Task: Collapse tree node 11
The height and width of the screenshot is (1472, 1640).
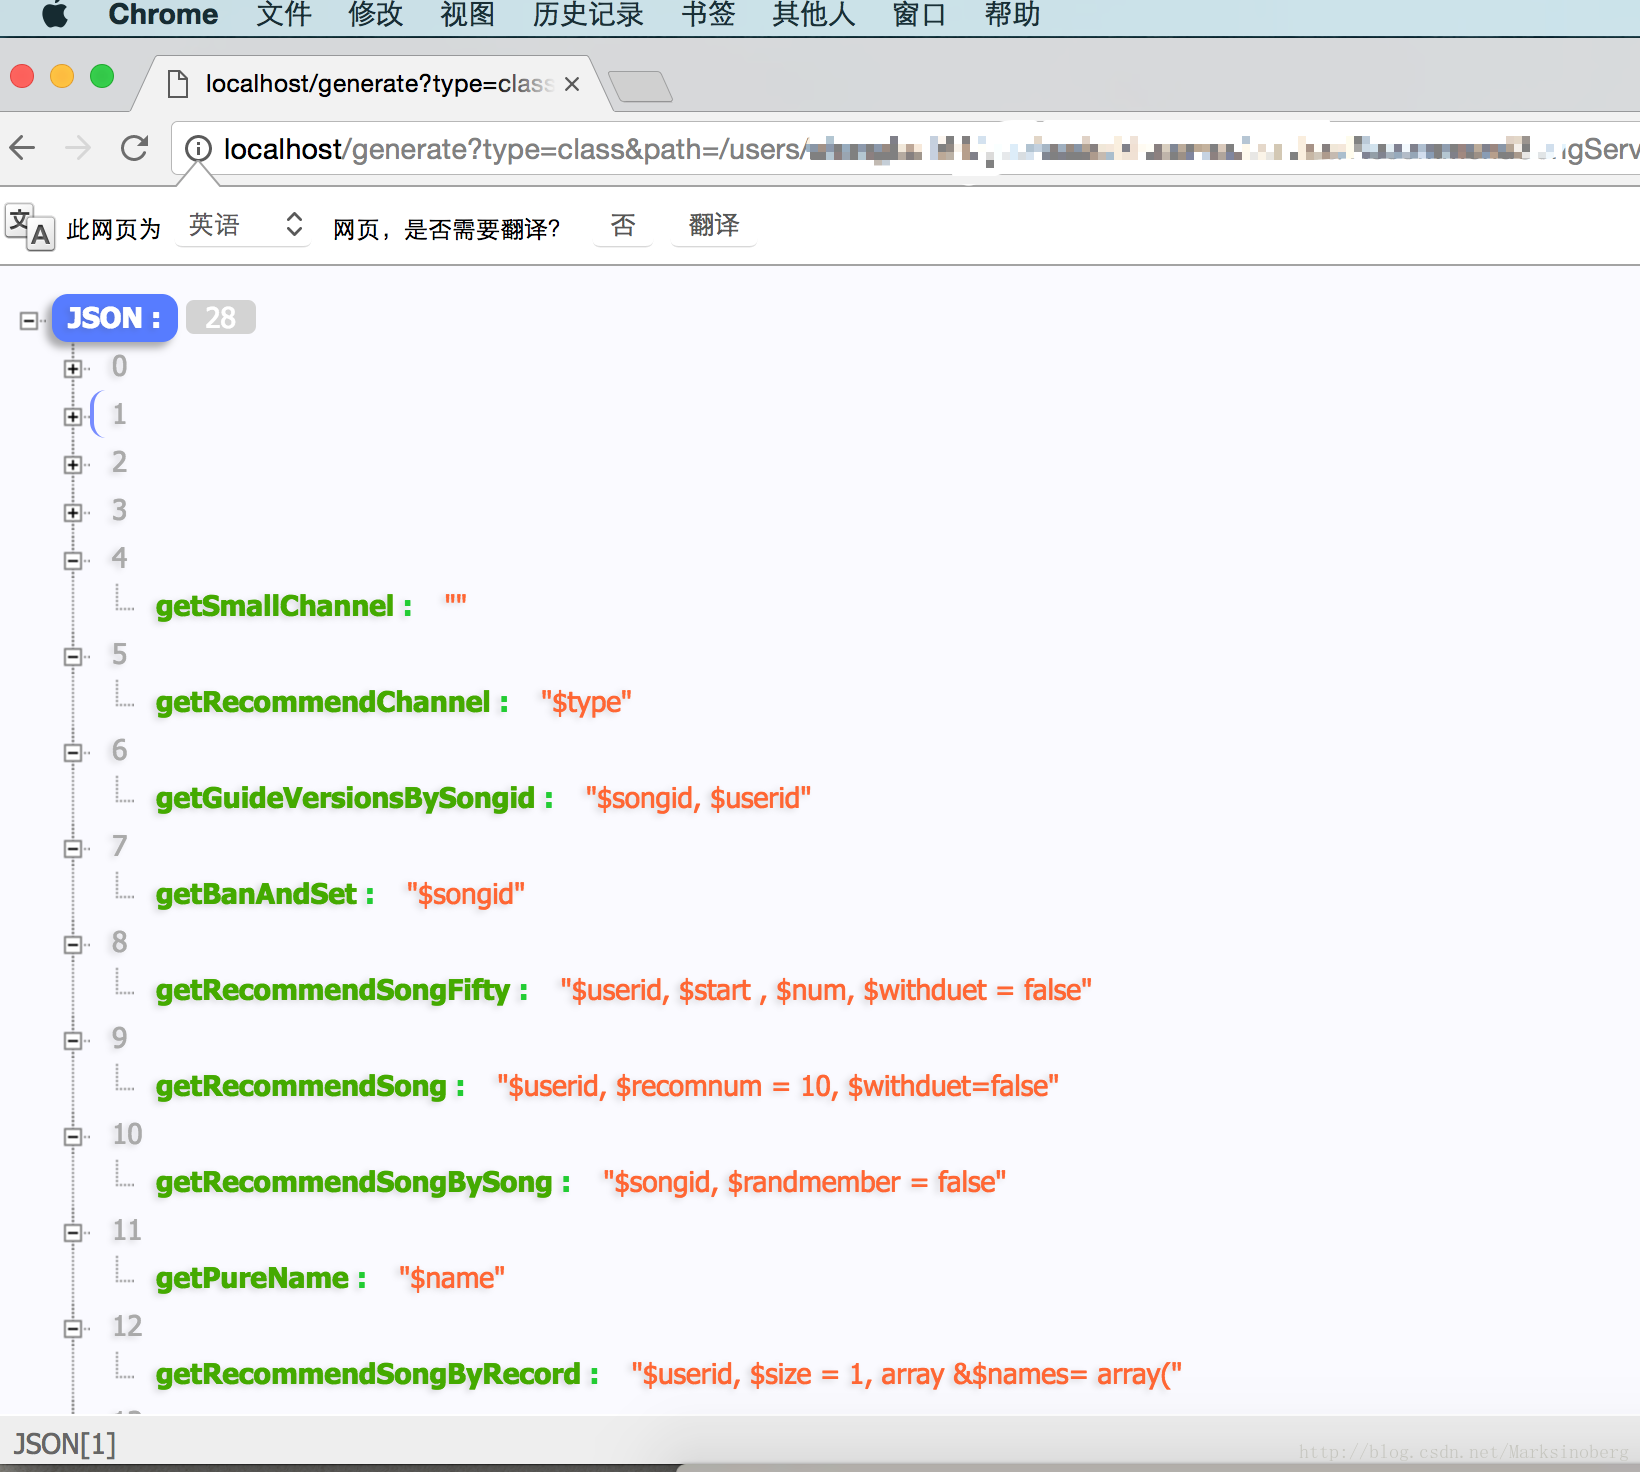Action: tap(73, 1233)
